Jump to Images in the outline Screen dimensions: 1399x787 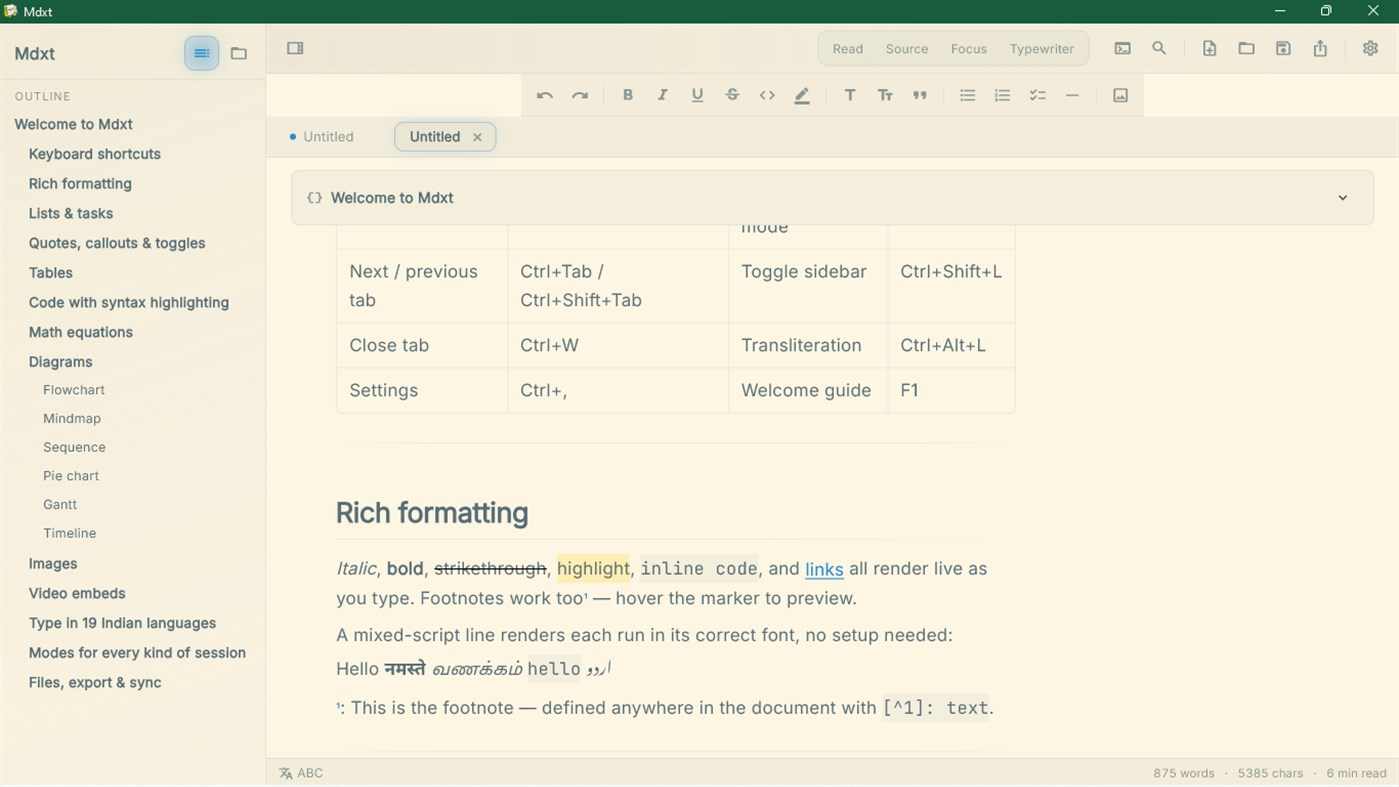53,564
